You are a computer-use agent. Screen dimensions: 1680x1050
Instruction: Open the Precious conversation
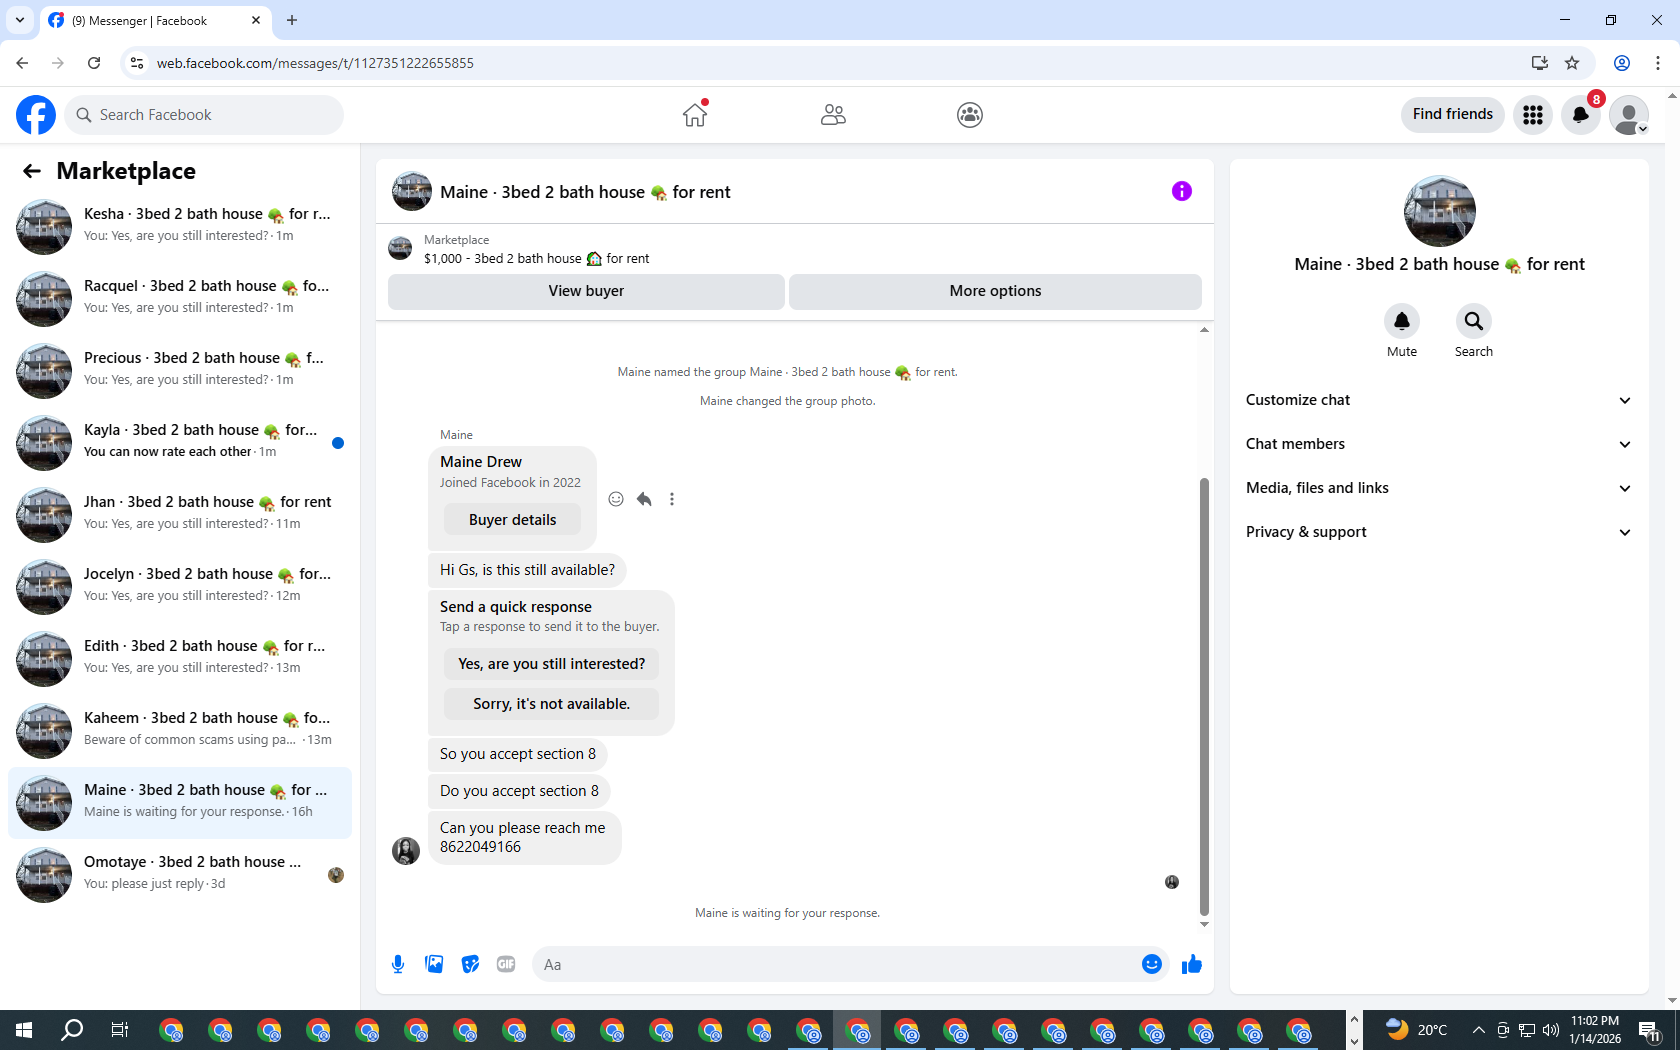[180, 369]
